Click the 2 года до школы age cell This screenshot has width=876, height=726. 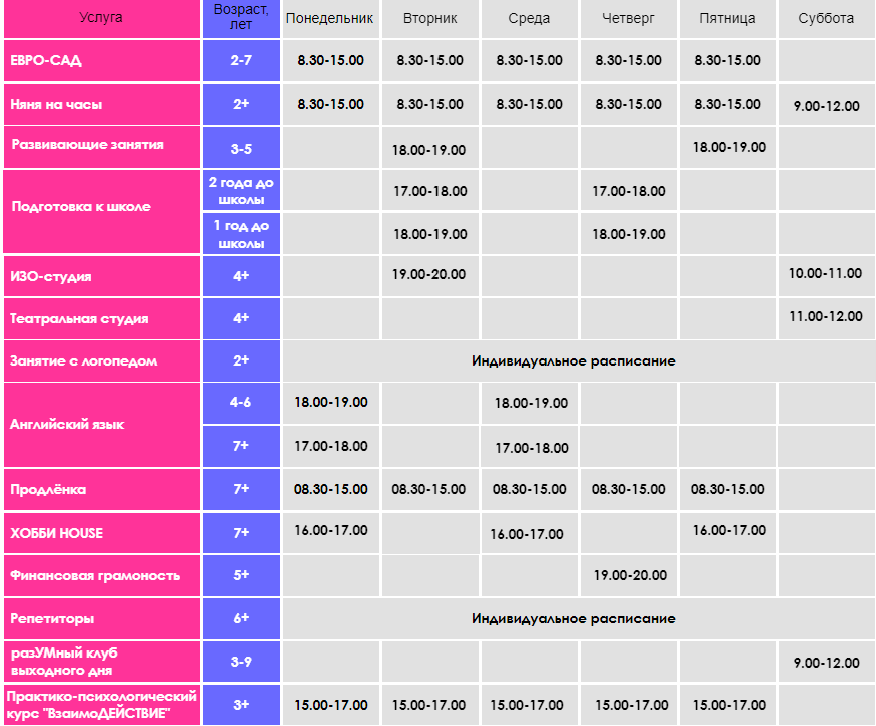point(241,190)
